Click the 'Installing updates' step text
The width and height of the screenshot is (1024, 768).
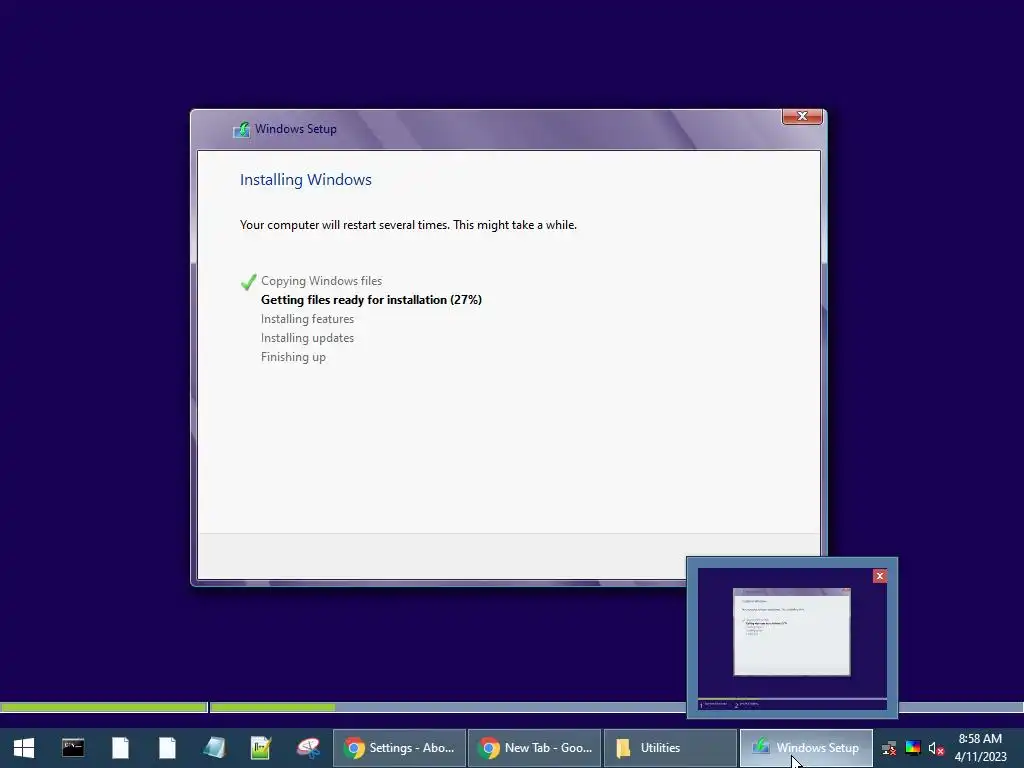[307, 338]
